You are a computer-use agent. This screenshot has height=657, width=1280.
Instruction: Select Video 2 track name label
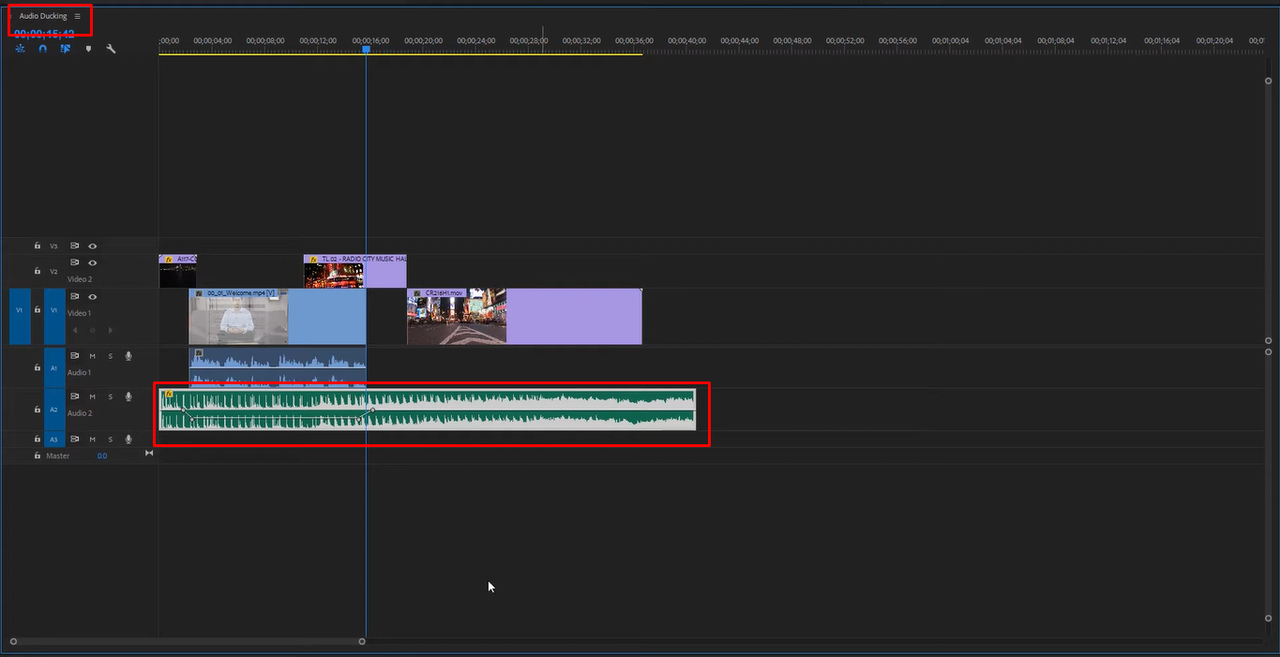[x=80, y=279]
